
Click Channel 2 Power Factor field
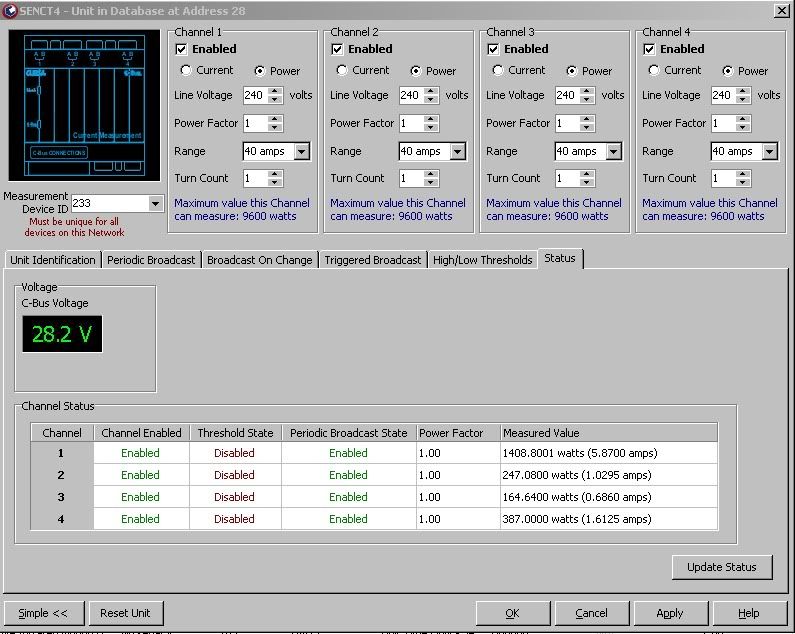(412, 123)
